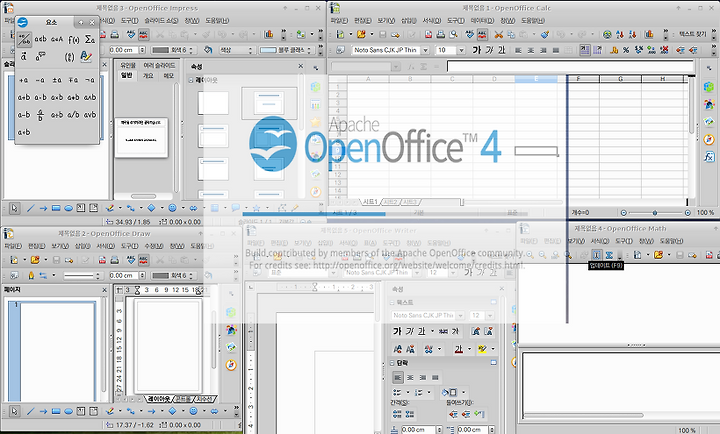Image resolution: width=720 pixels, height=434 pixels.
Task: Switch to 시트2 sheet tab in Calc
Action: click(x=391, y=202)
